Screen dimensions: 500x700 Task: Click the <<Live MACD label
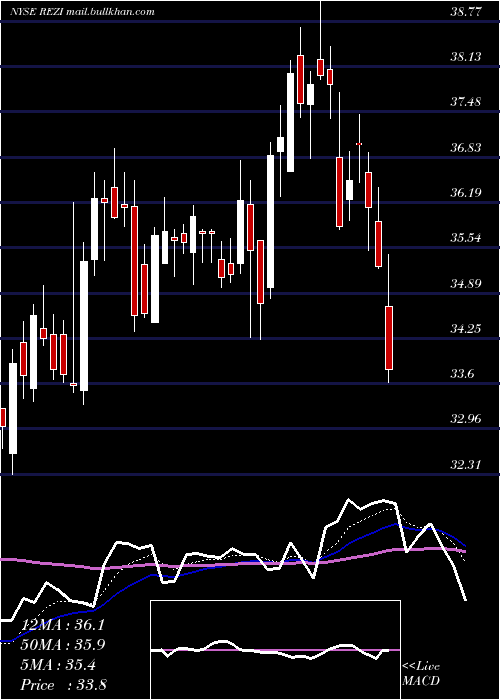pyautogui.click(x=421, y=673)
